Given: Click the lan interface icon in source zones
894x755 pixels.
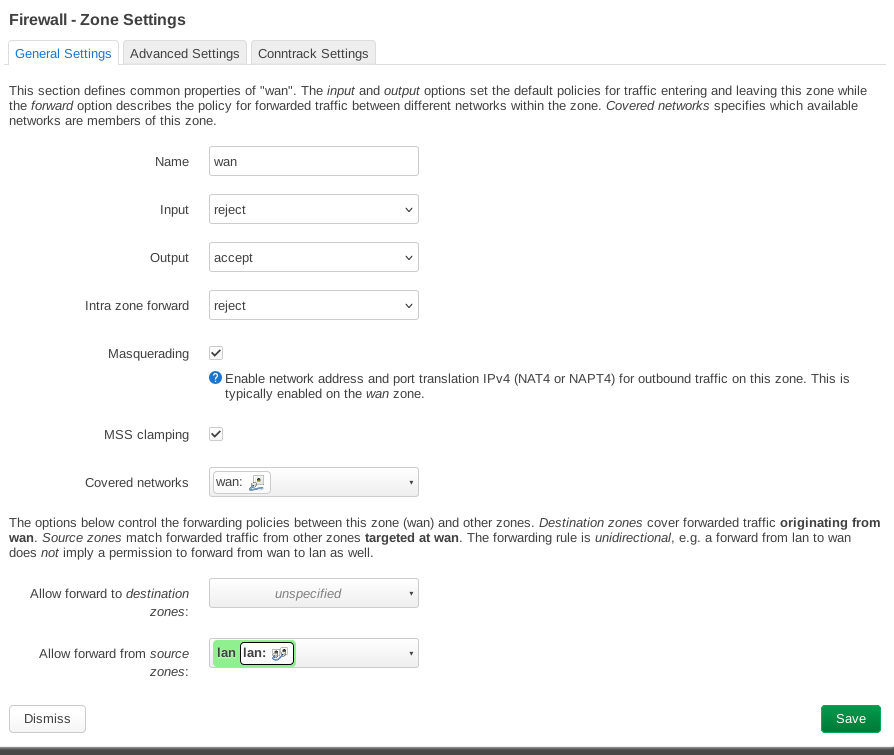Looking at the screenshot, I should [x=279, y=653].
